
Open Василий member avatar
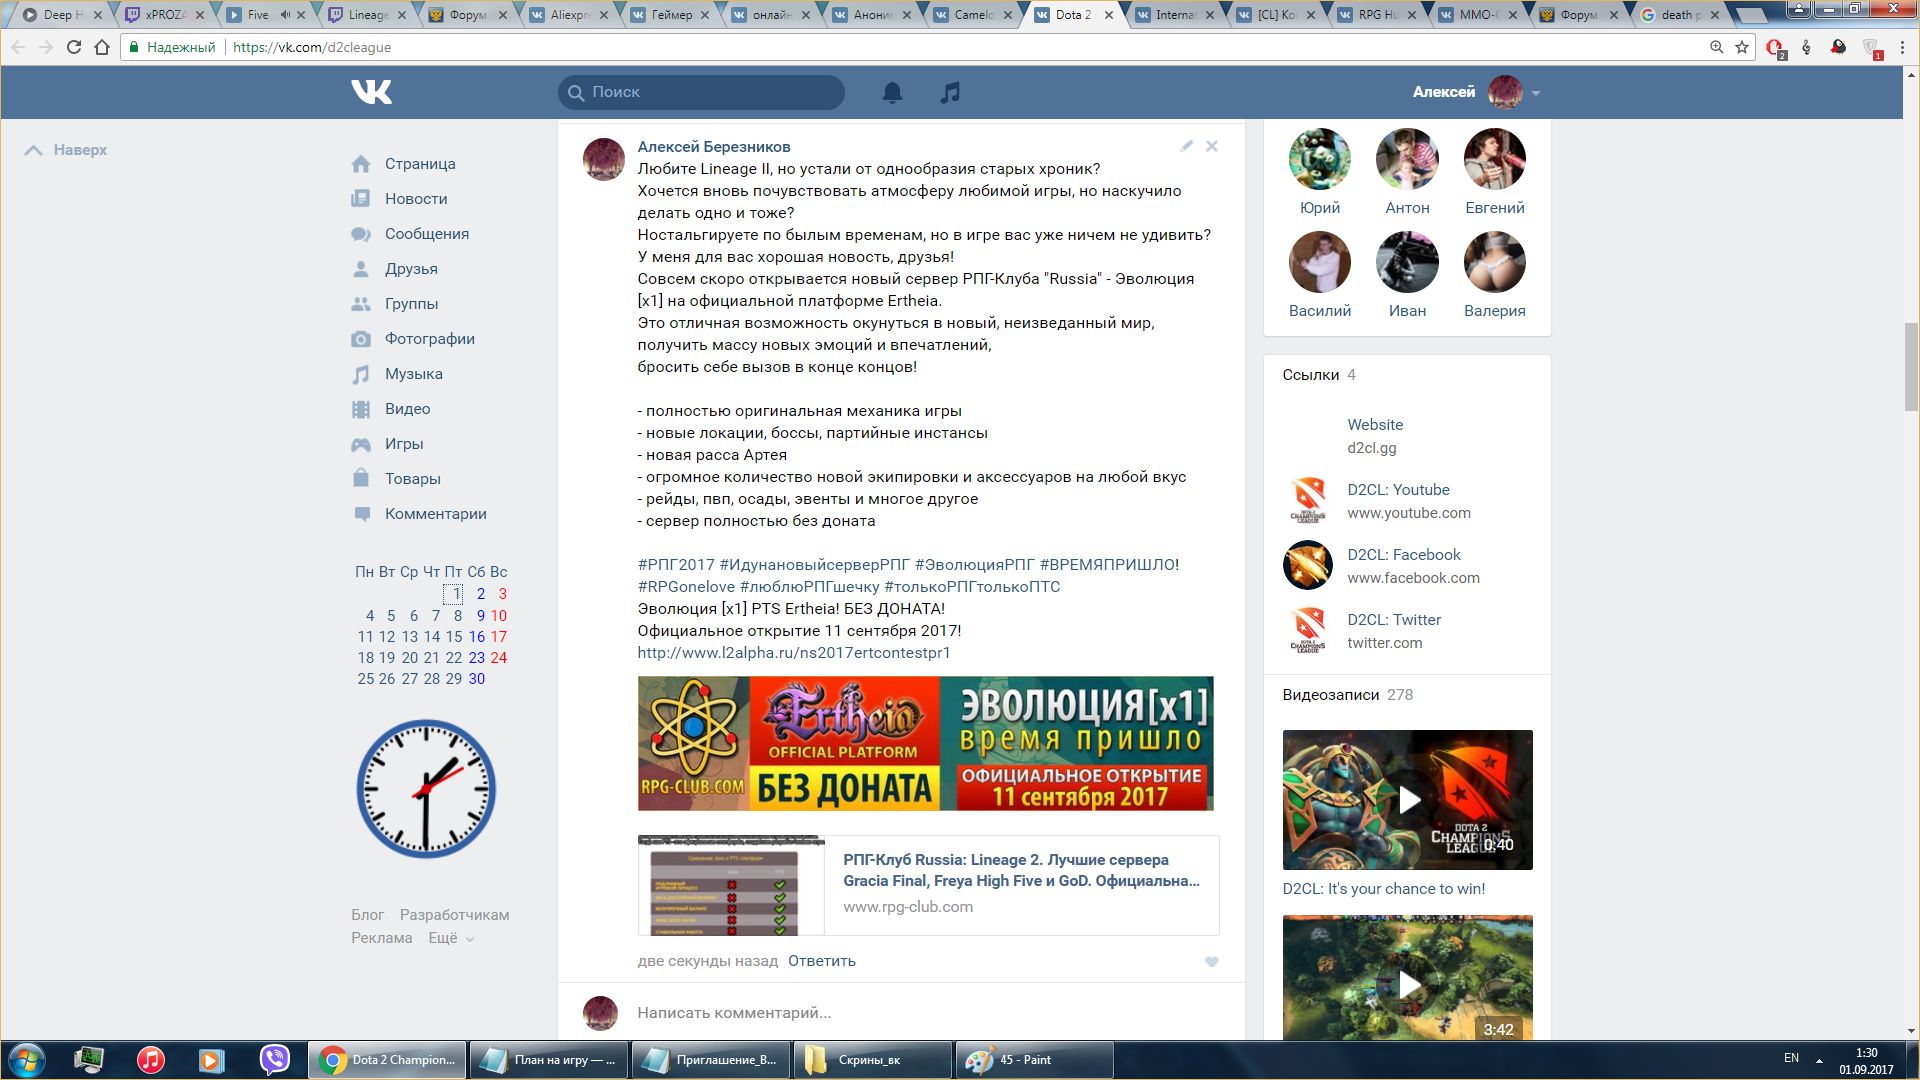point(1319,262)
